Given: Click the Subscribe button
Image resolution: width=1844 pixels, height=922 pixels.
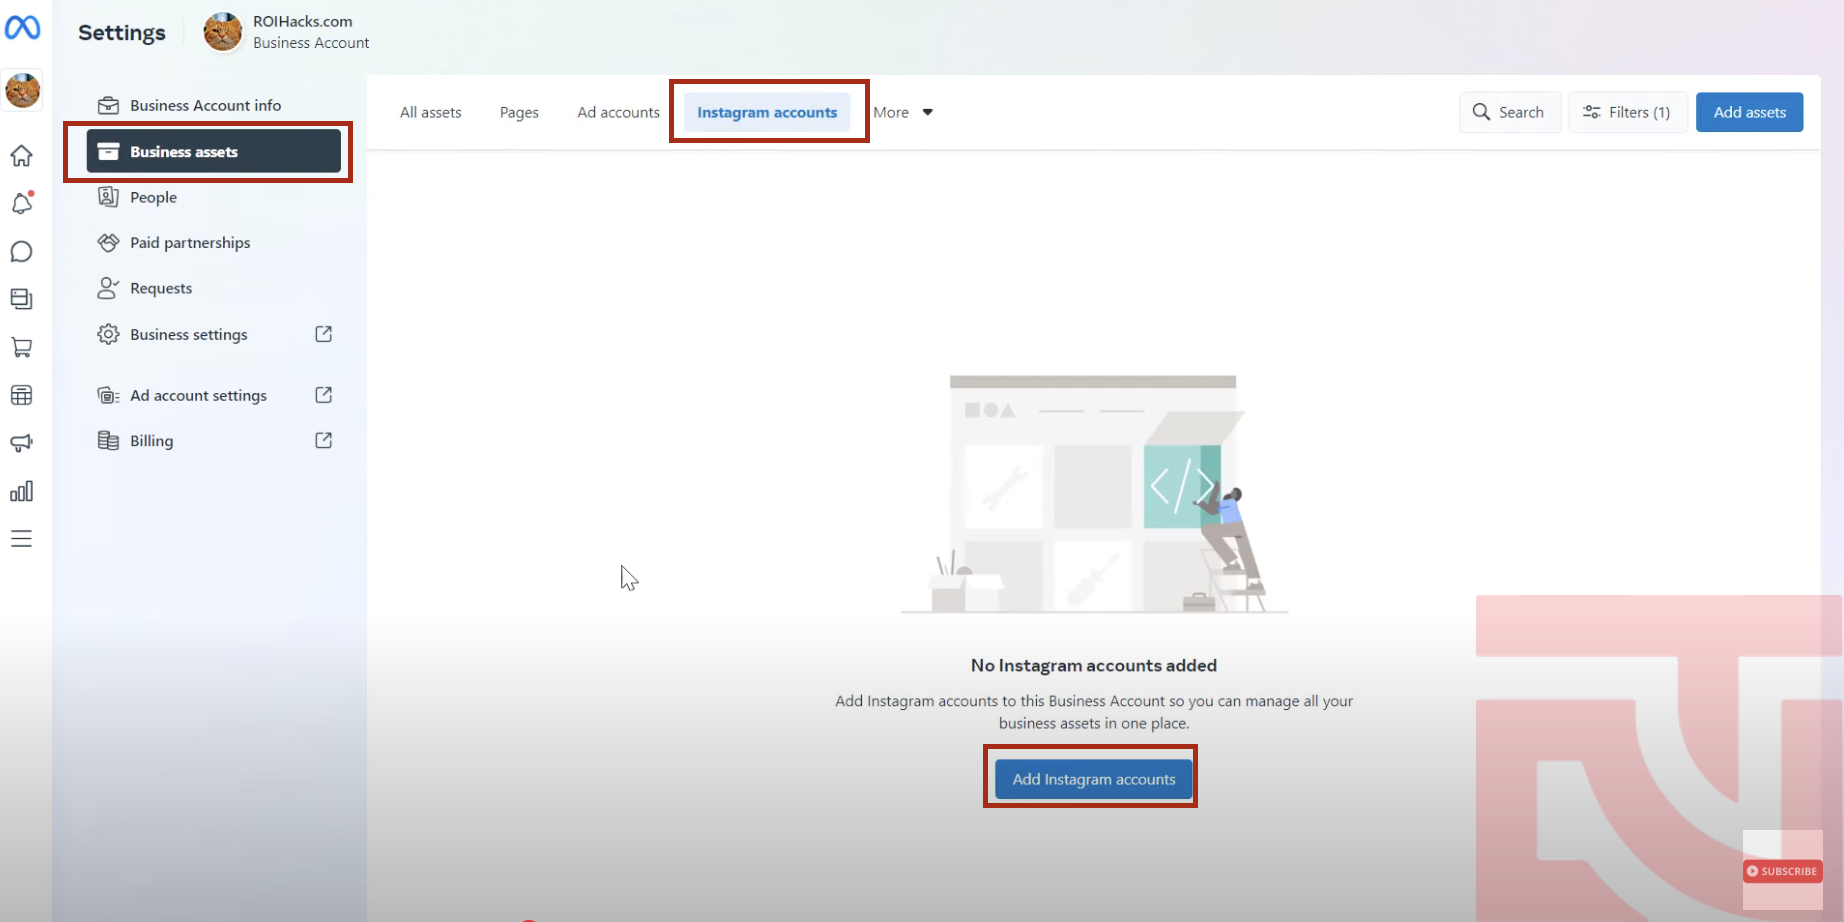Looking at the screenshot, I should coord(1782,871).
